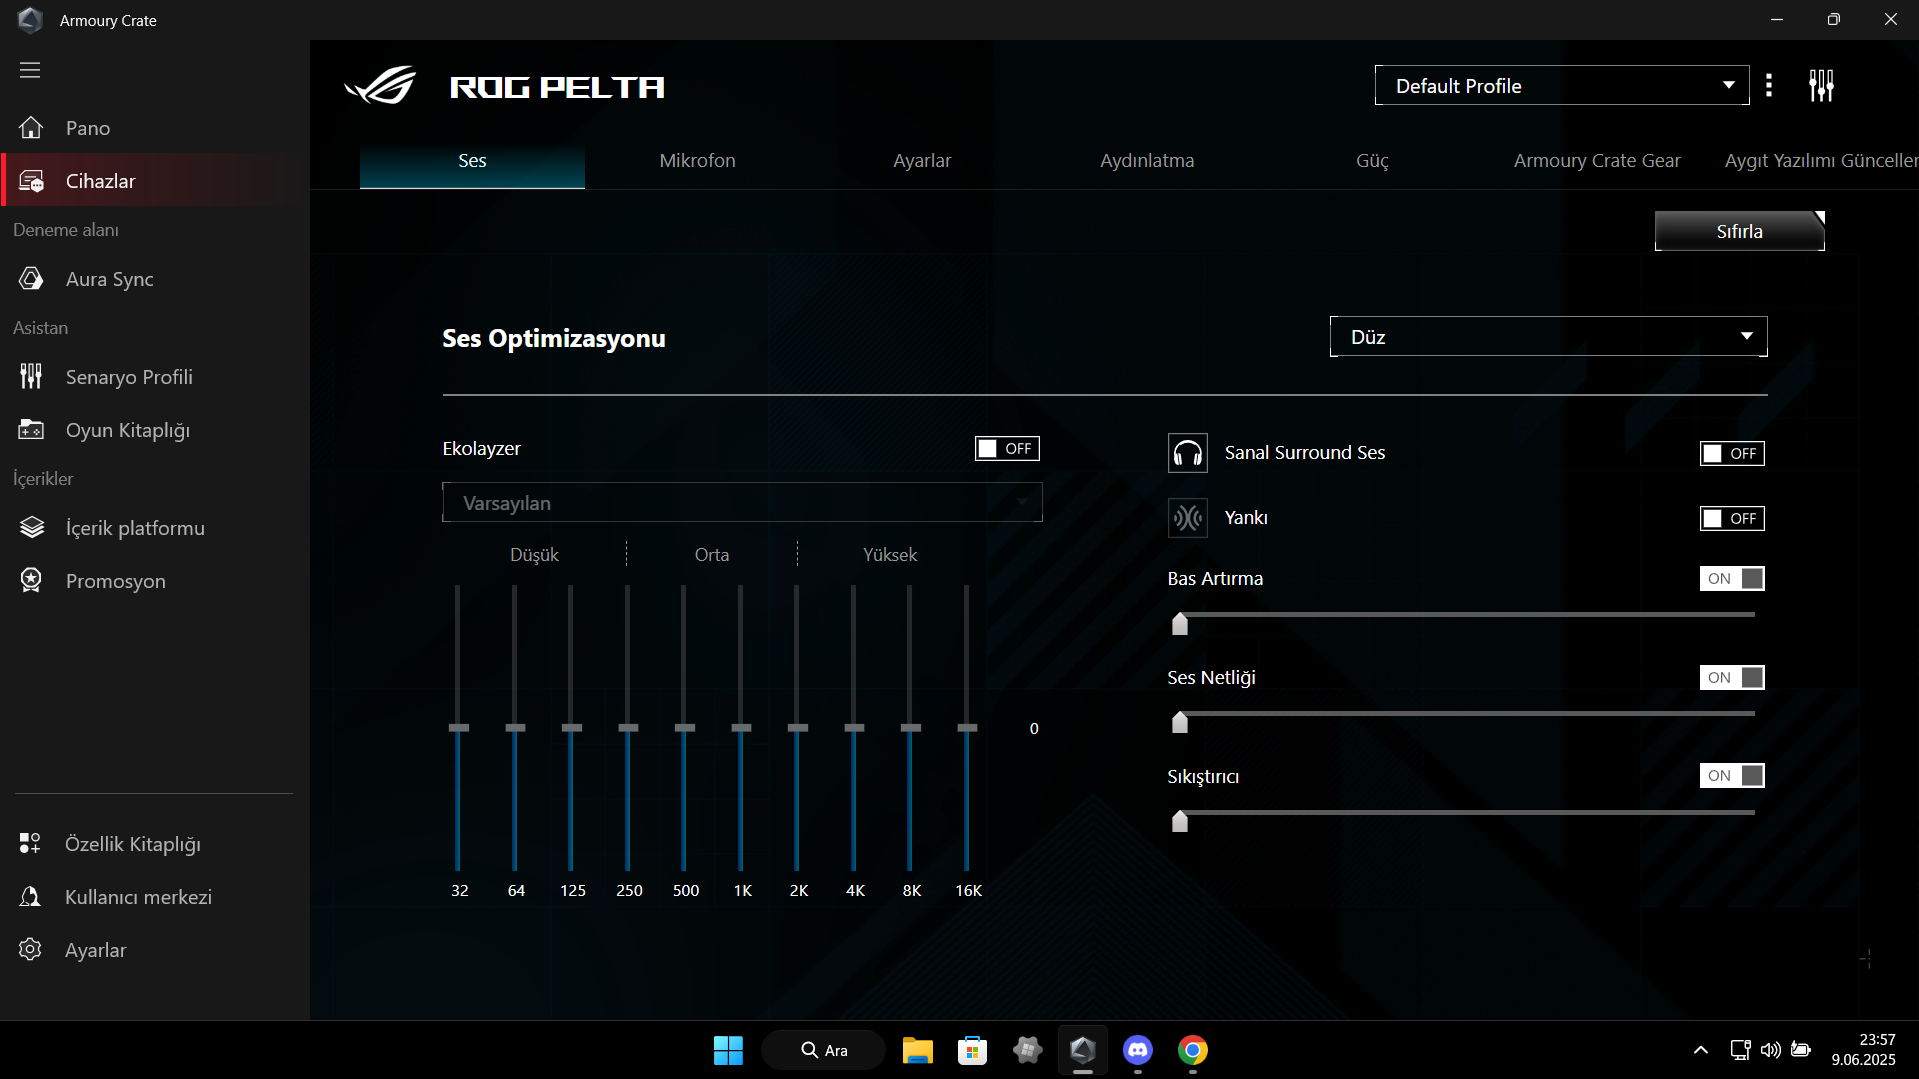Viewport: 1919px width, 1079px height.
Task: Open the Ayarlar tab
Action: point(922,161)
